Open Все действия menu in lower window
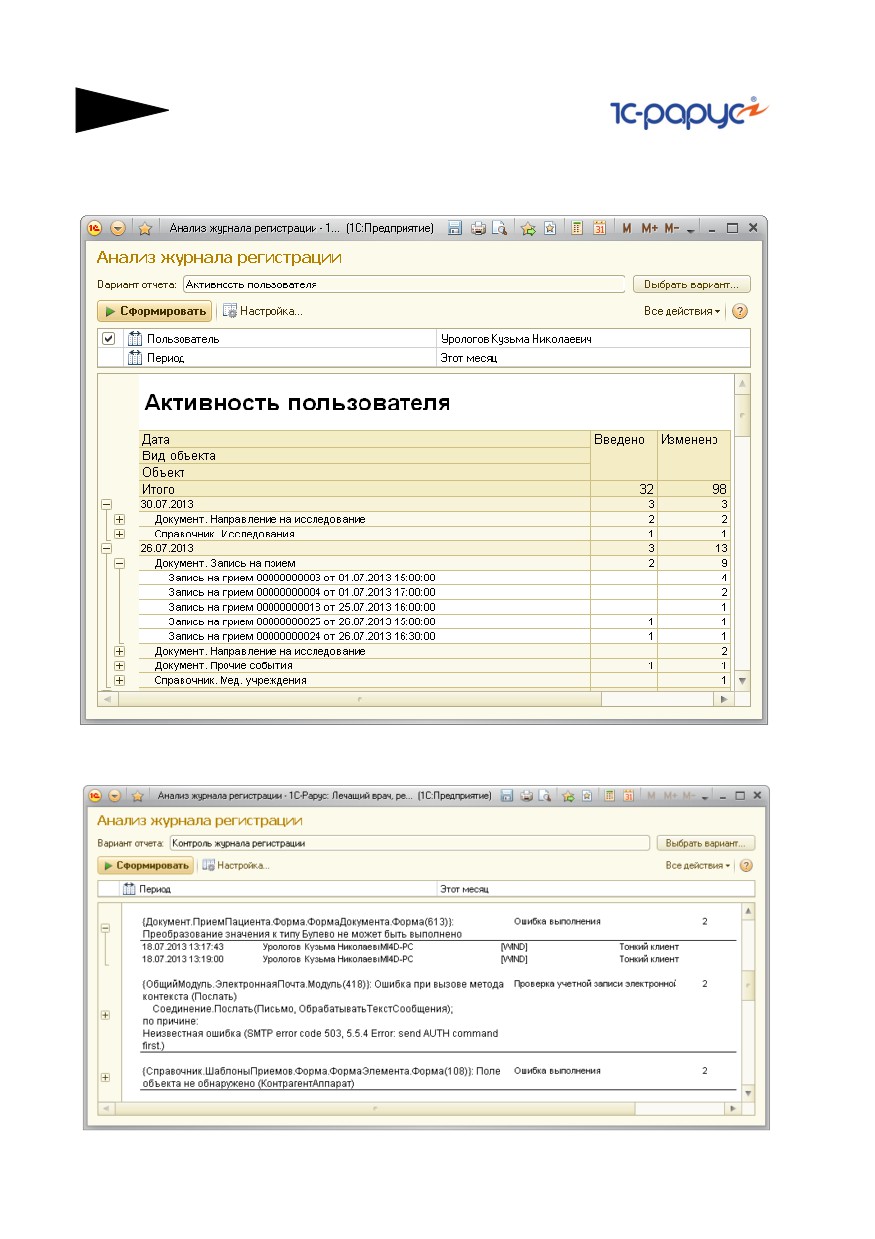The height and width of the screenshot is (1239, 875). point(698,865)
